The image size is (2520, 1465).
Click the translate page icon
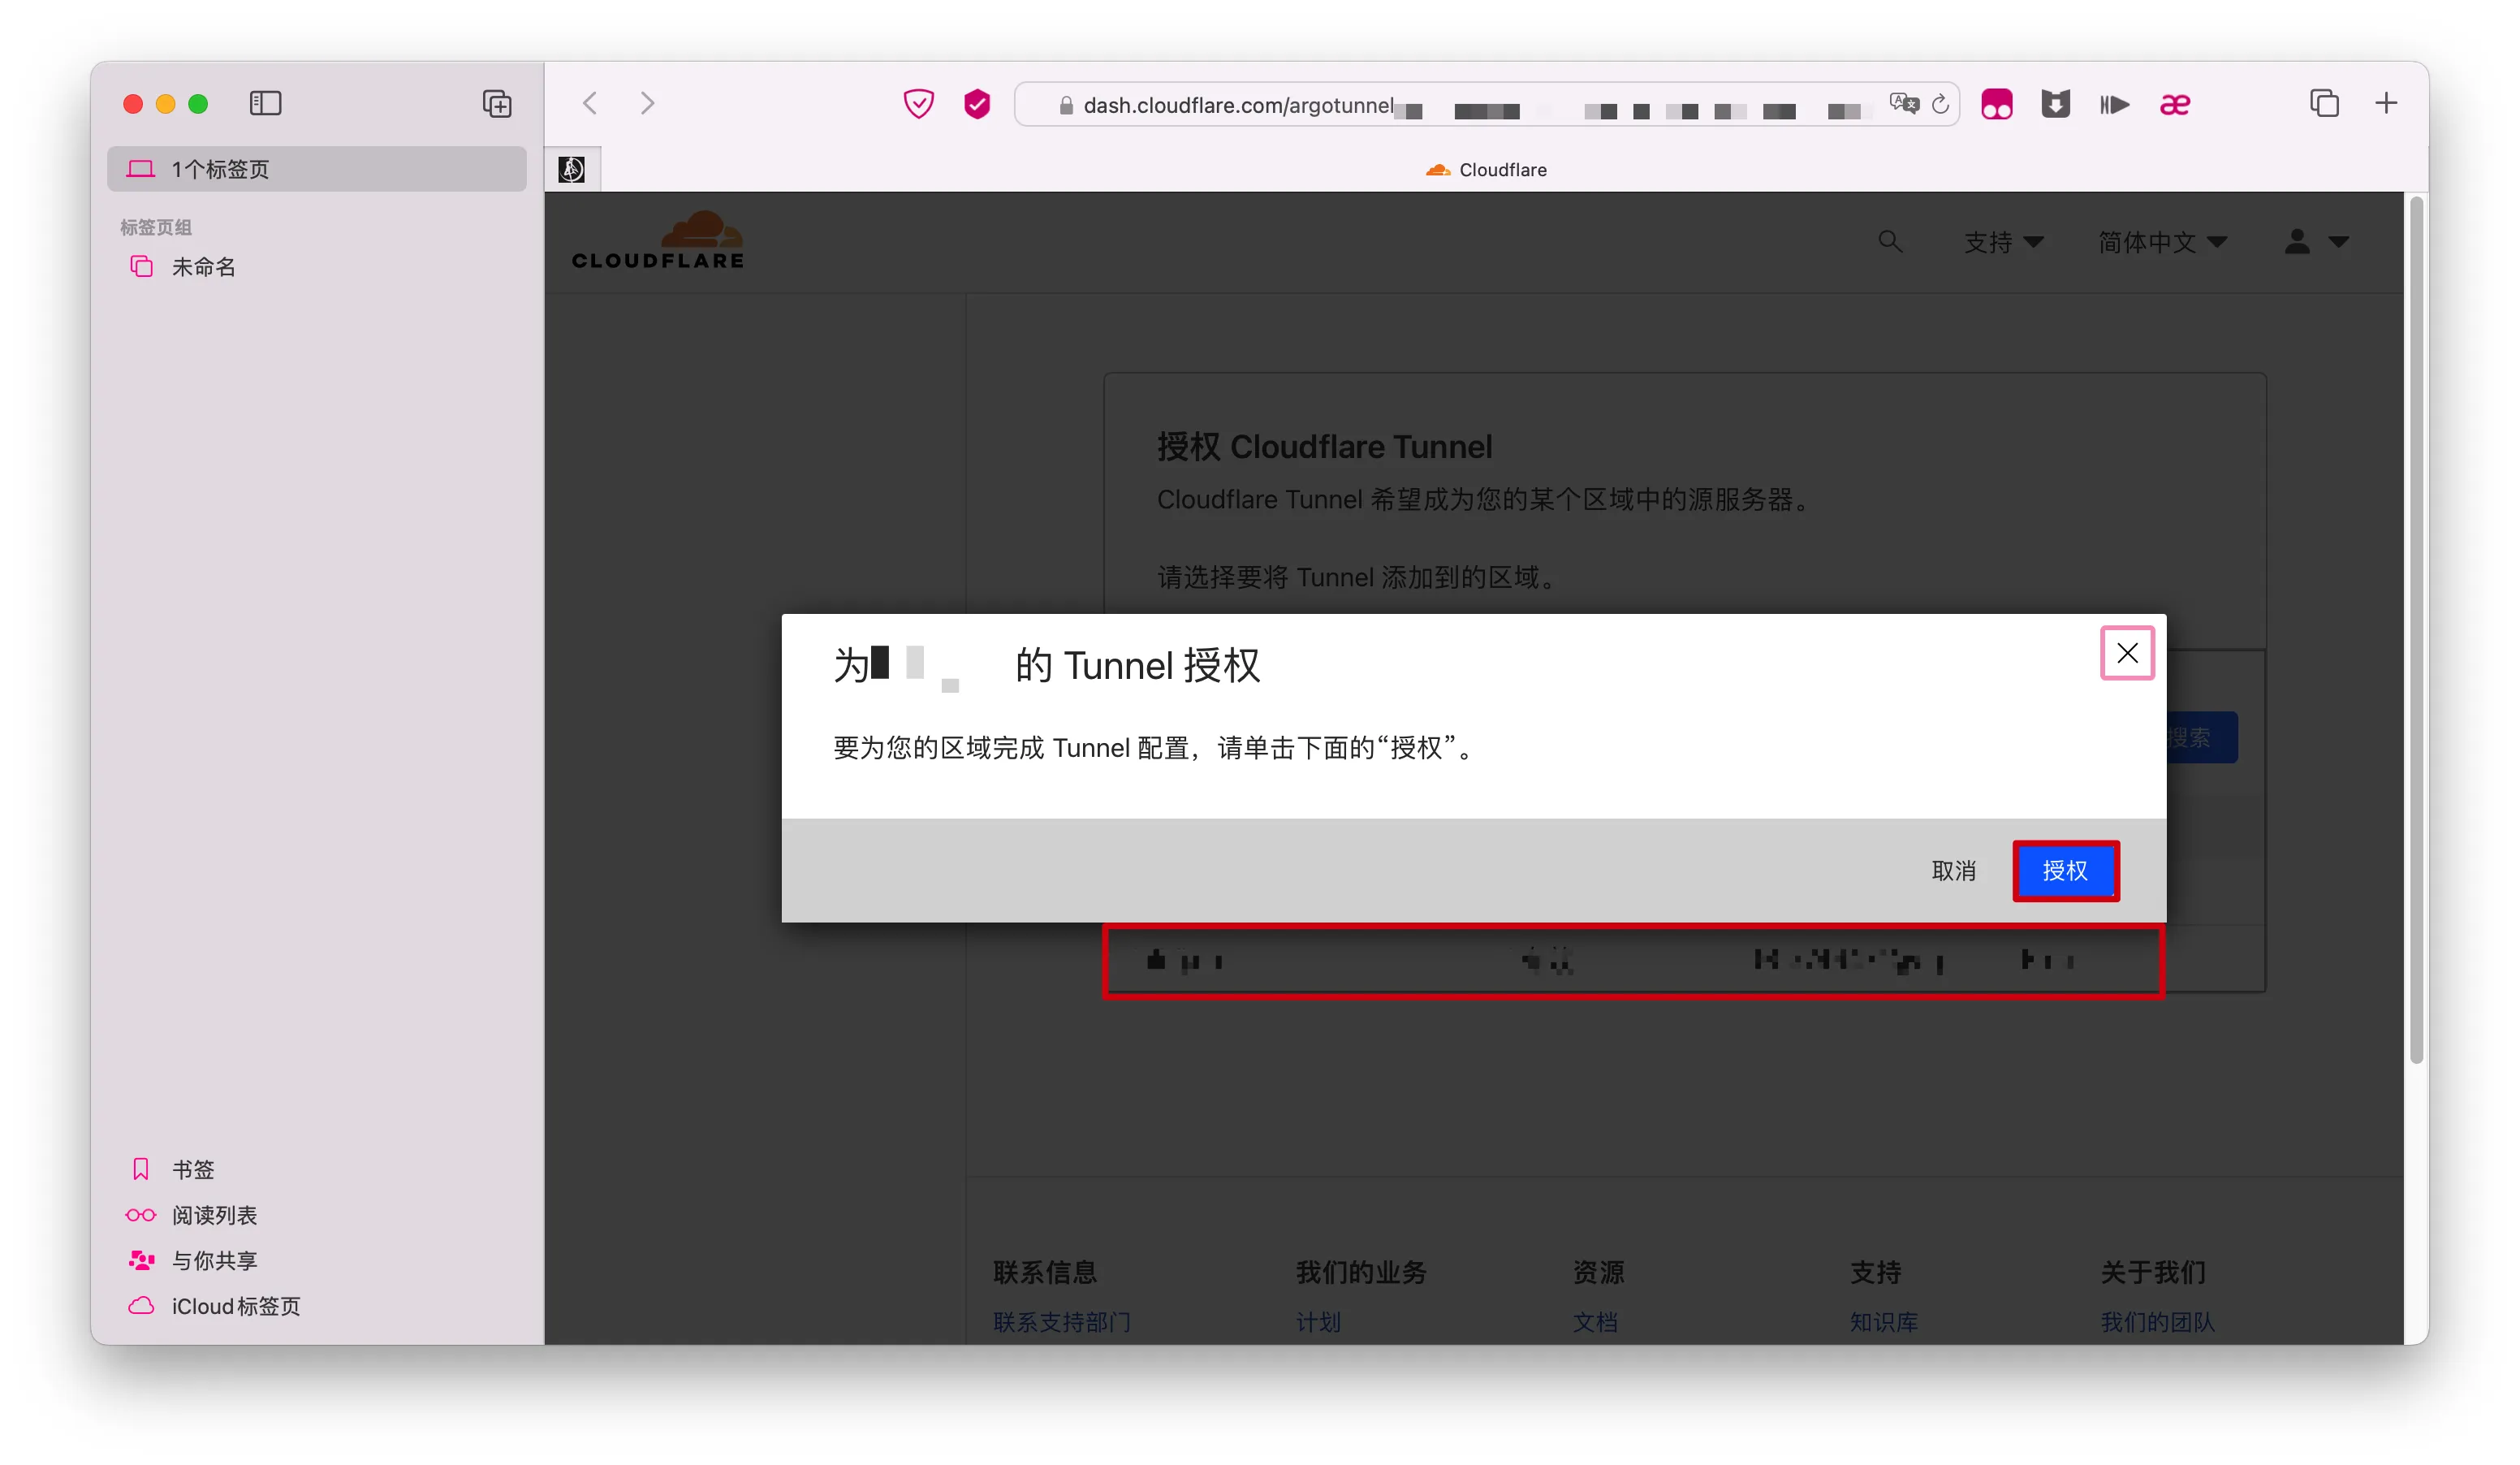tap(1904, 104)
